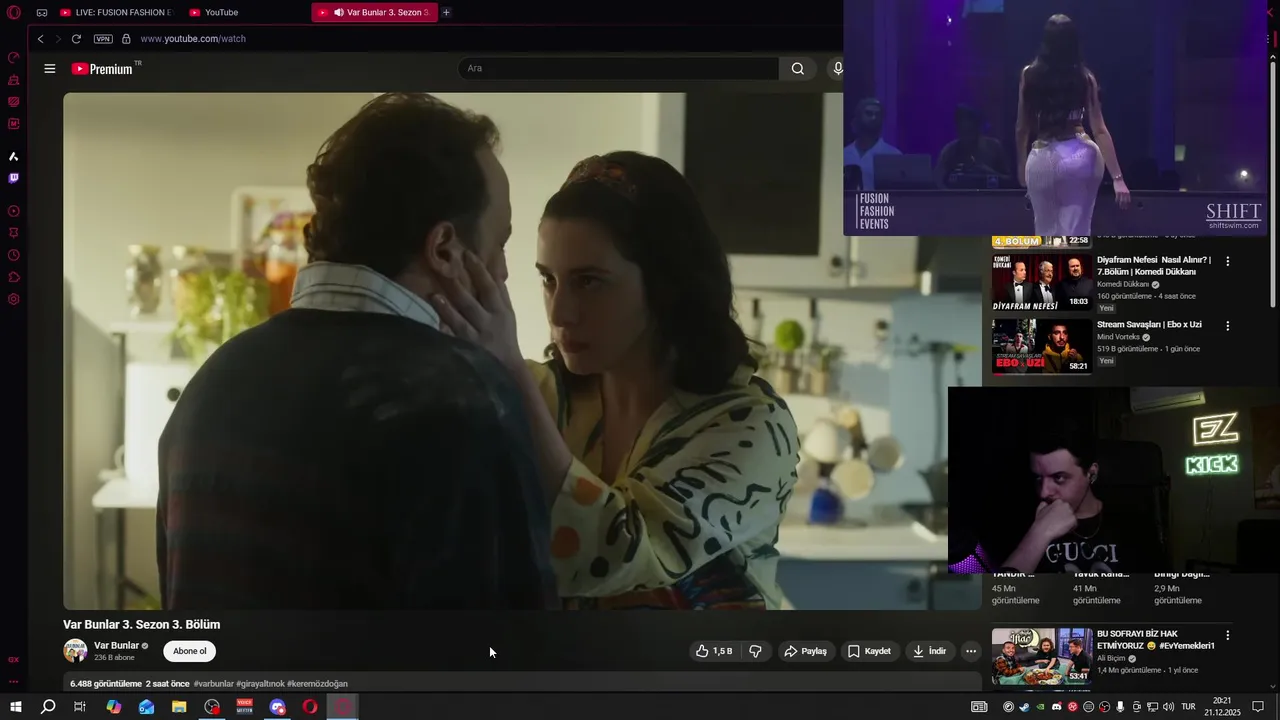The height and width of the screenshot is (720, 1280).
Task: Mute tab using the speaker icon
Action: (x=339, y=12)
